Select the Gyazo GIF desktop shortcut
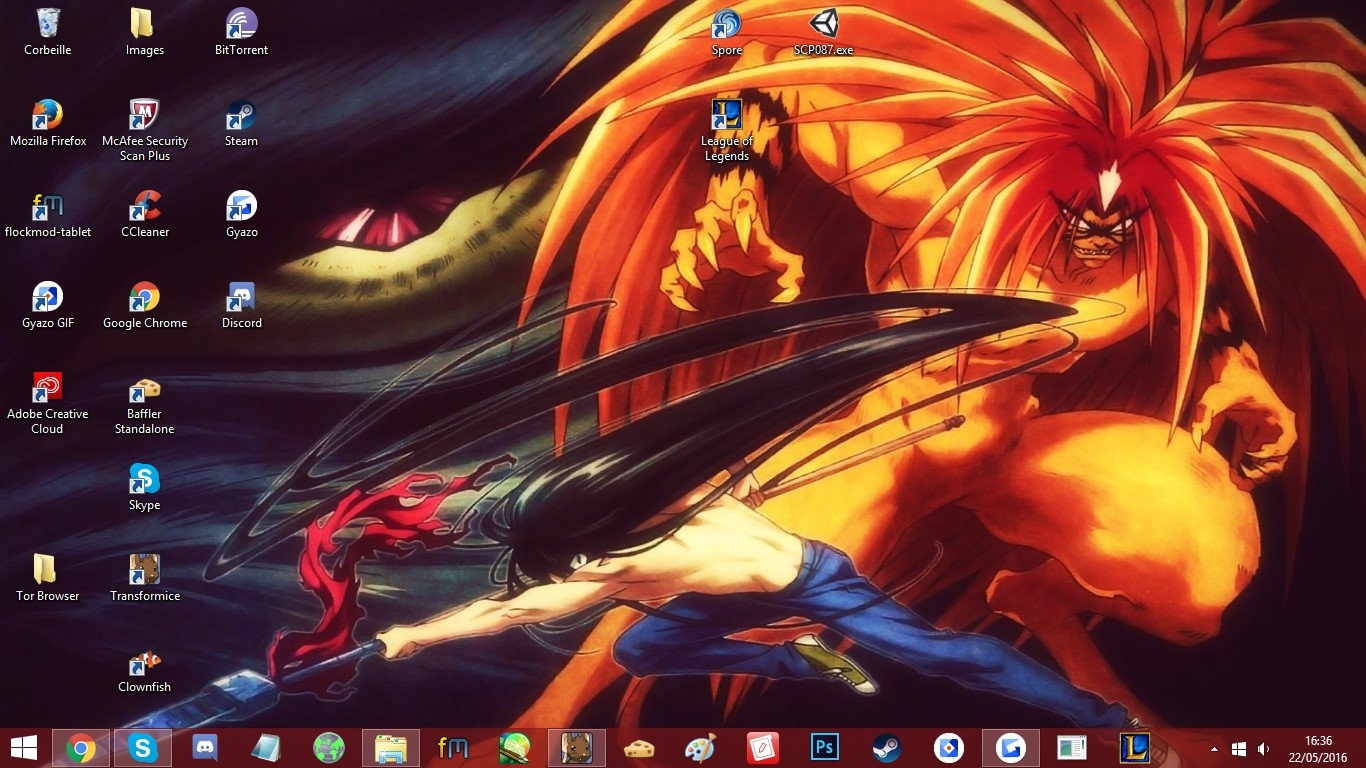Viewport: 1366px width, 768px height. pos(48,305)
